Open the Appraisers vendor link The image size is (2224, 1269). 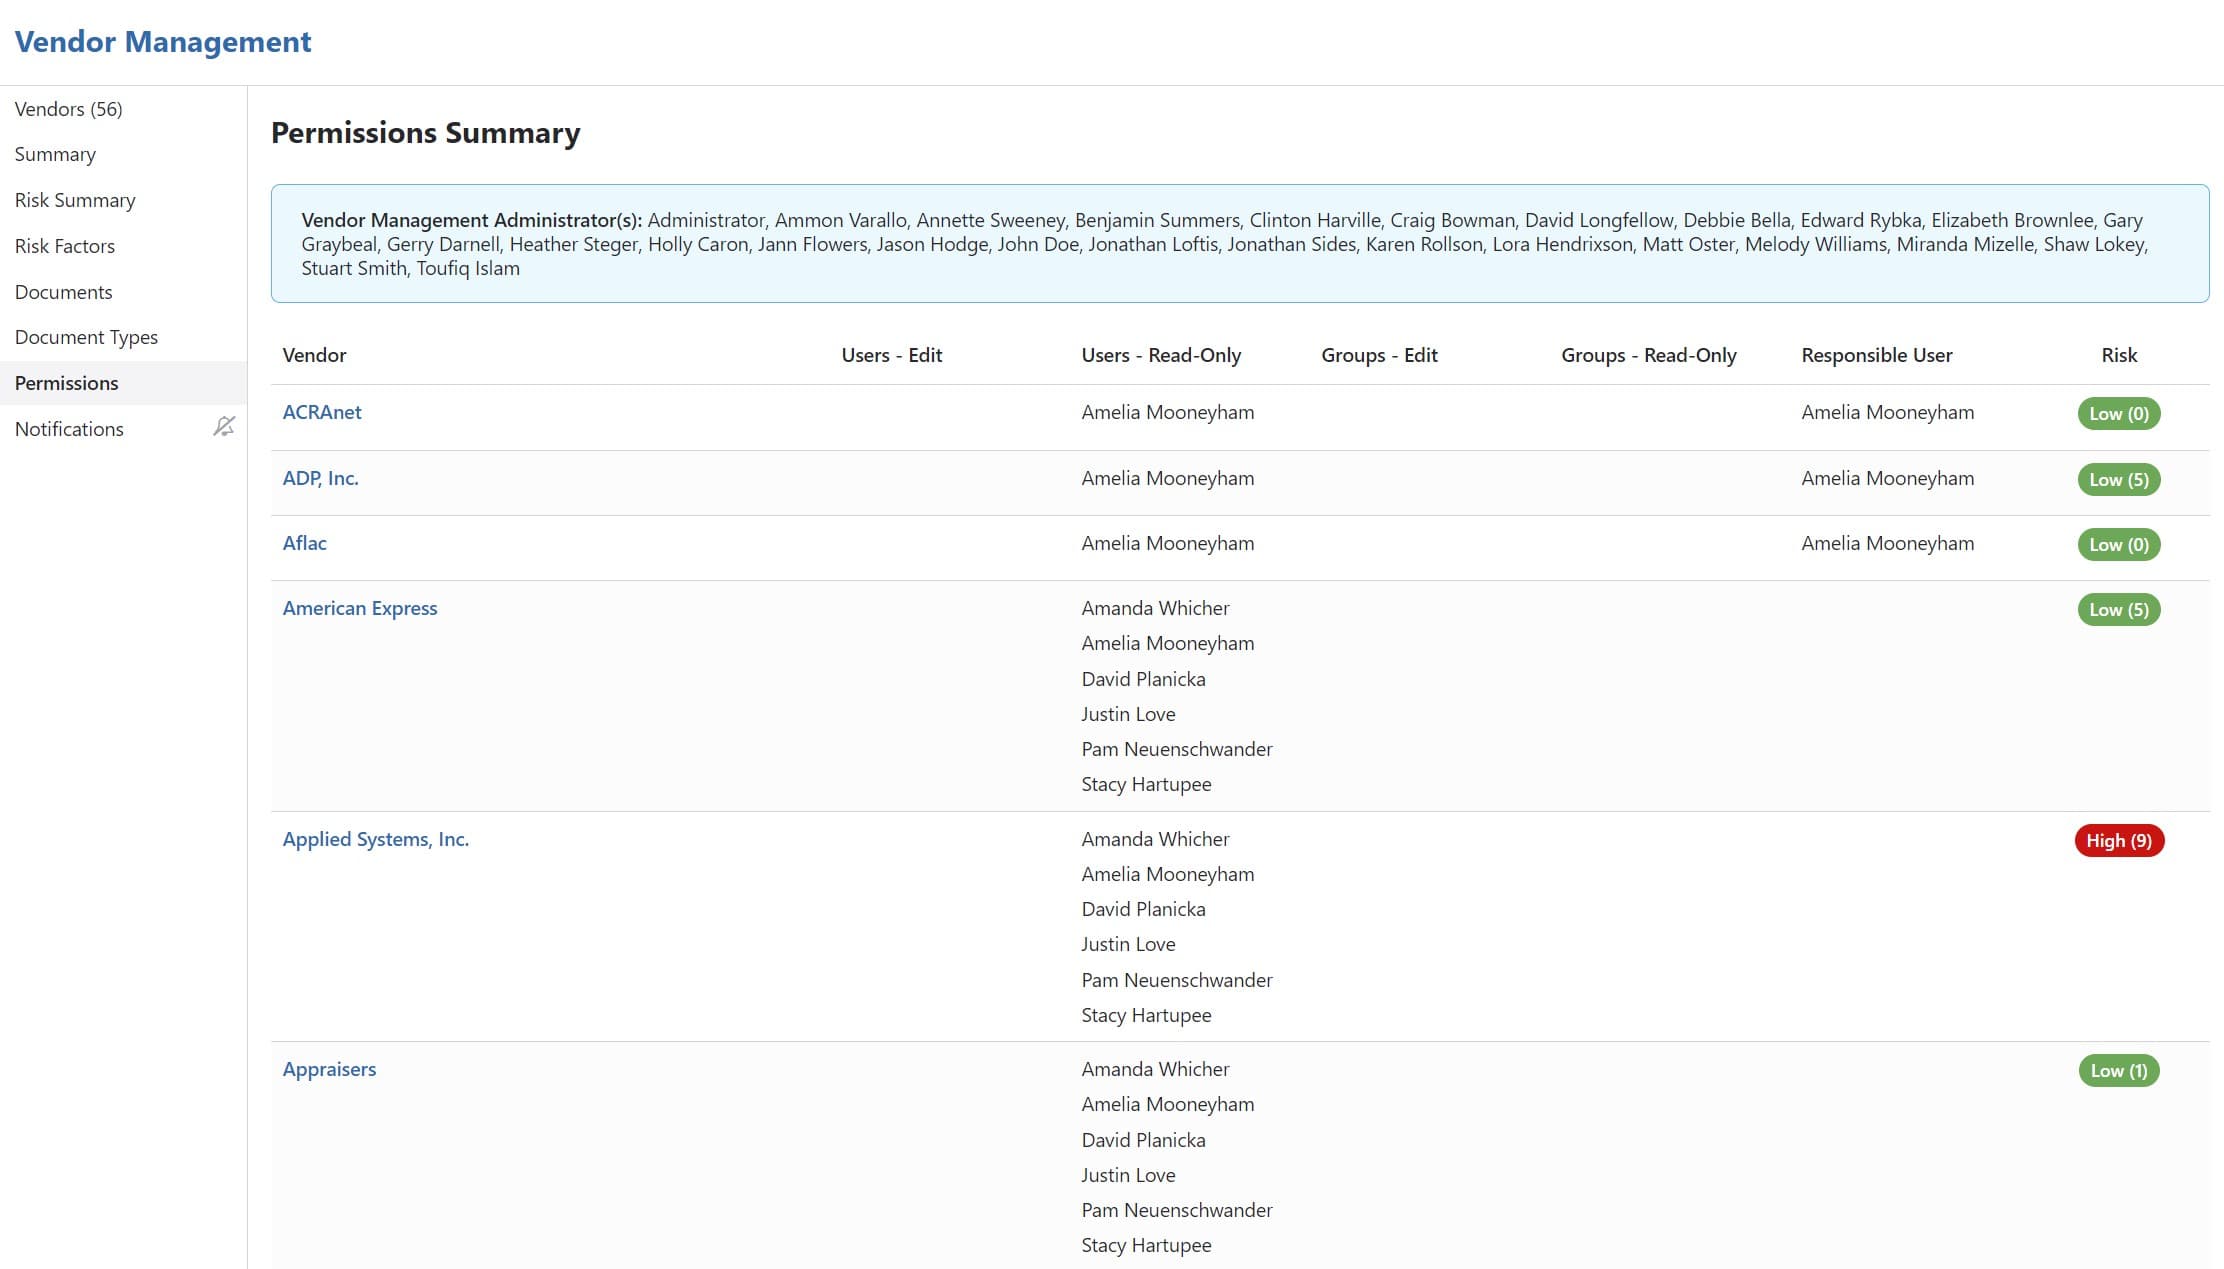click(330, 1069)
